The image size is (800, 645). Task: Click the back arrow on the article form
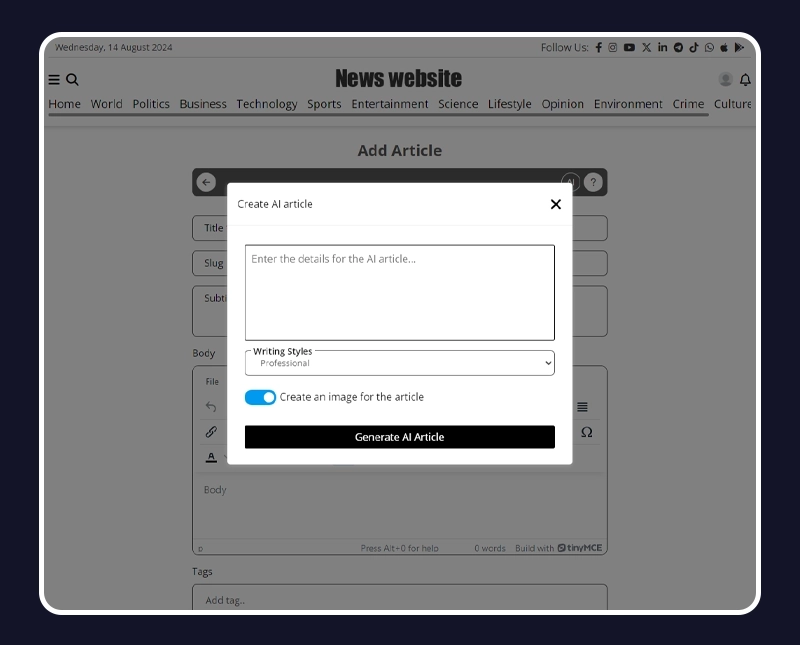pos(206,182)
